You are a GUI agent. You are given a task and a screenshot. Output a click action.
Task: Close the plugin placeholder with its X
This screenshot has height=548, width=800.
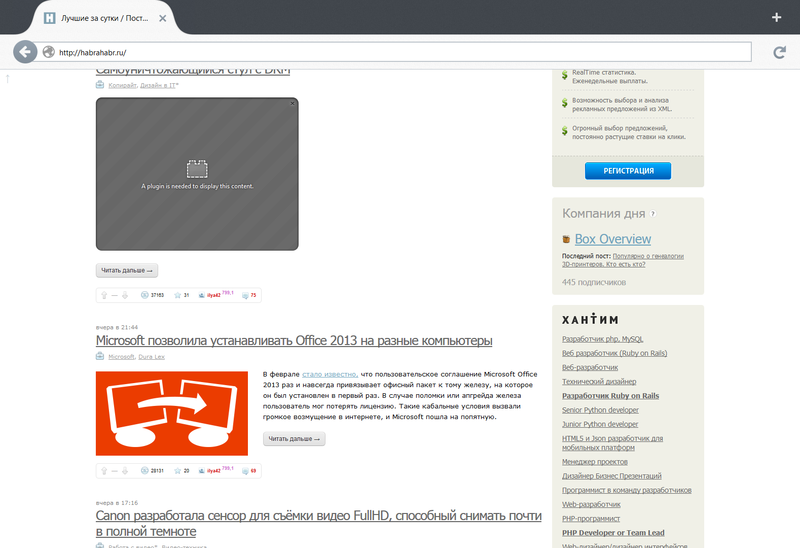292,104
